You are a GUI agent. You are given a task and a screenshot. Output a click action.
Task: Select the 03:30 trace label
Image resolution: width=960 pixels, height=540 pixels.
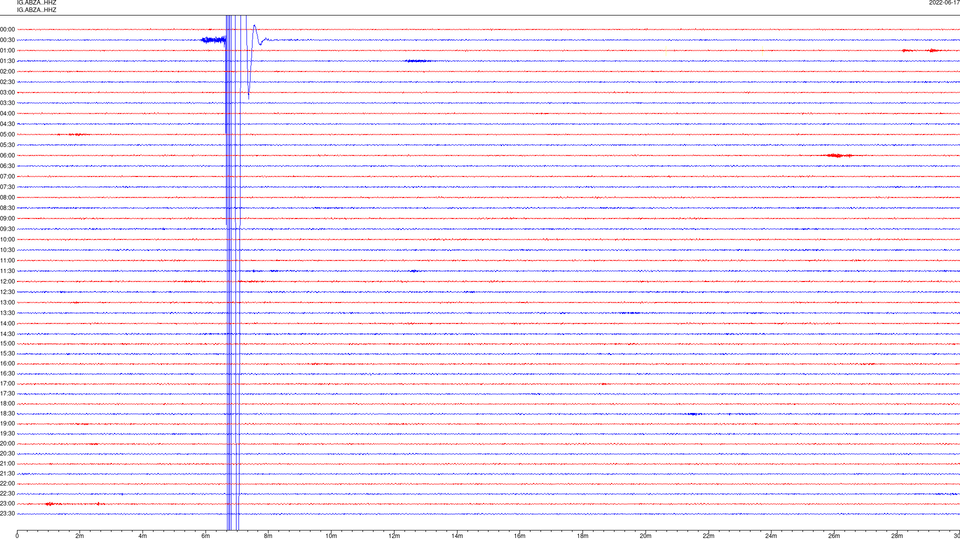click(x=7, y=103)
